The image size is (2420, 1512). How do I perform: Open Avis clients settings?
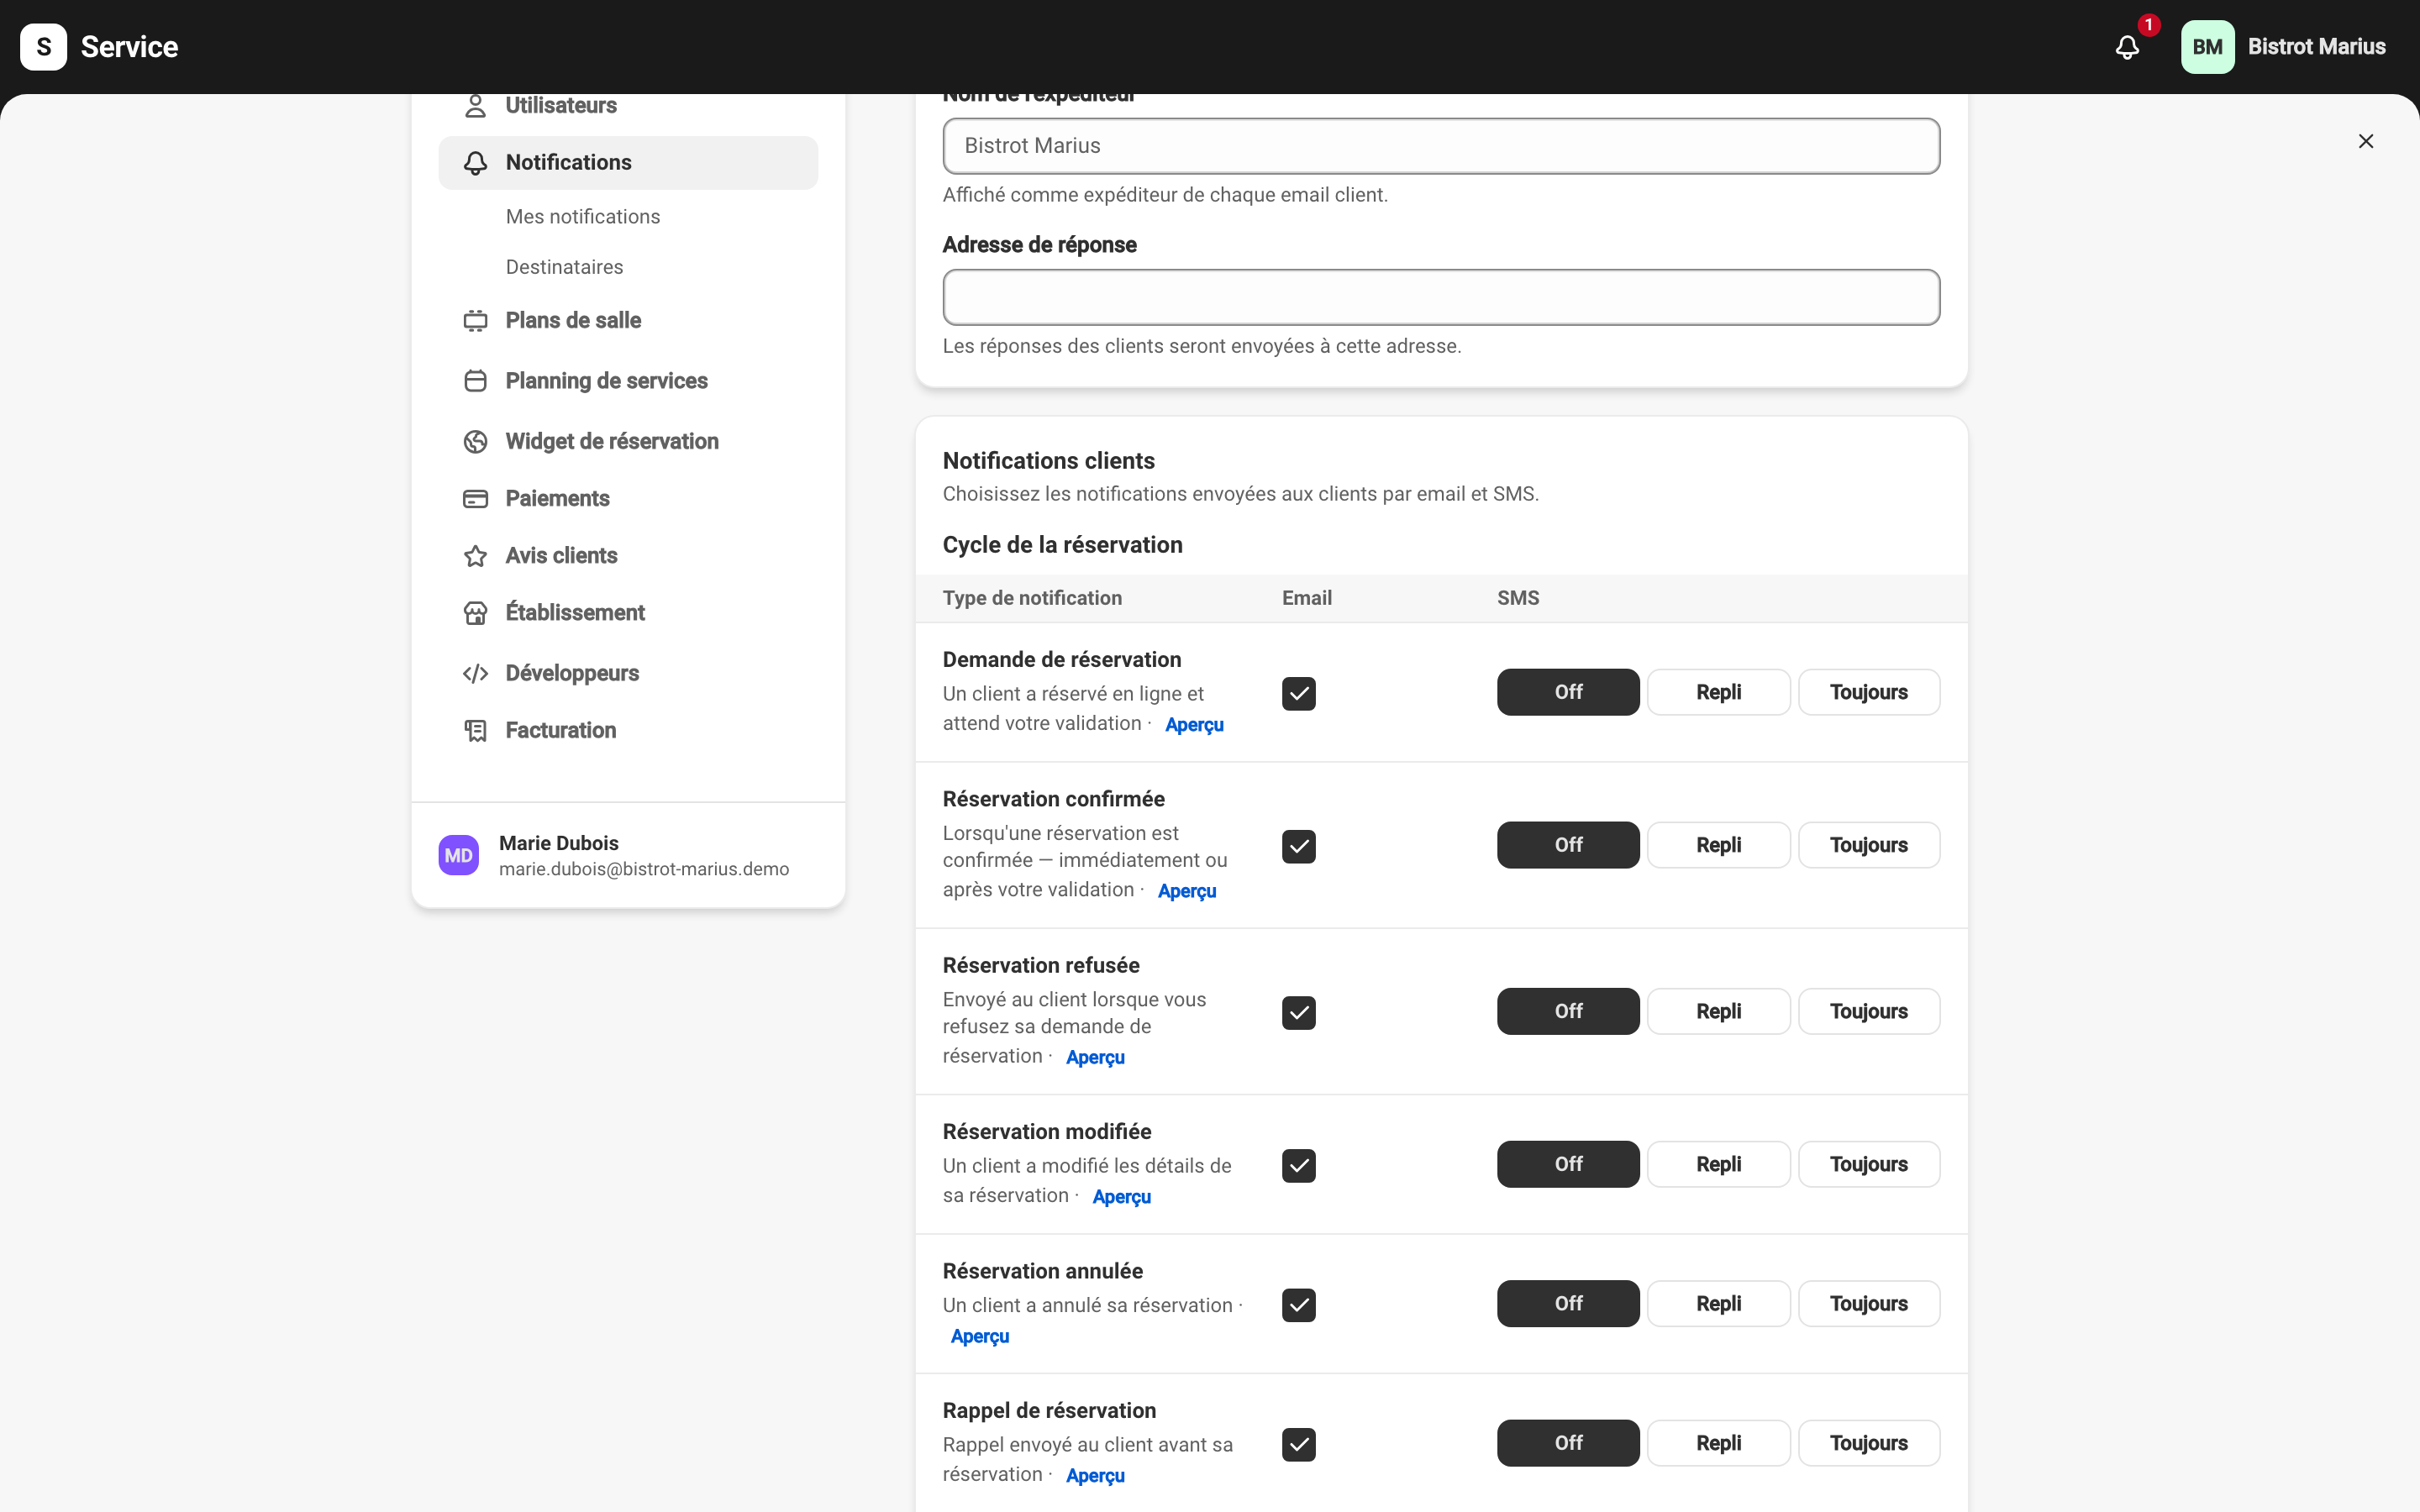point(628,556)
